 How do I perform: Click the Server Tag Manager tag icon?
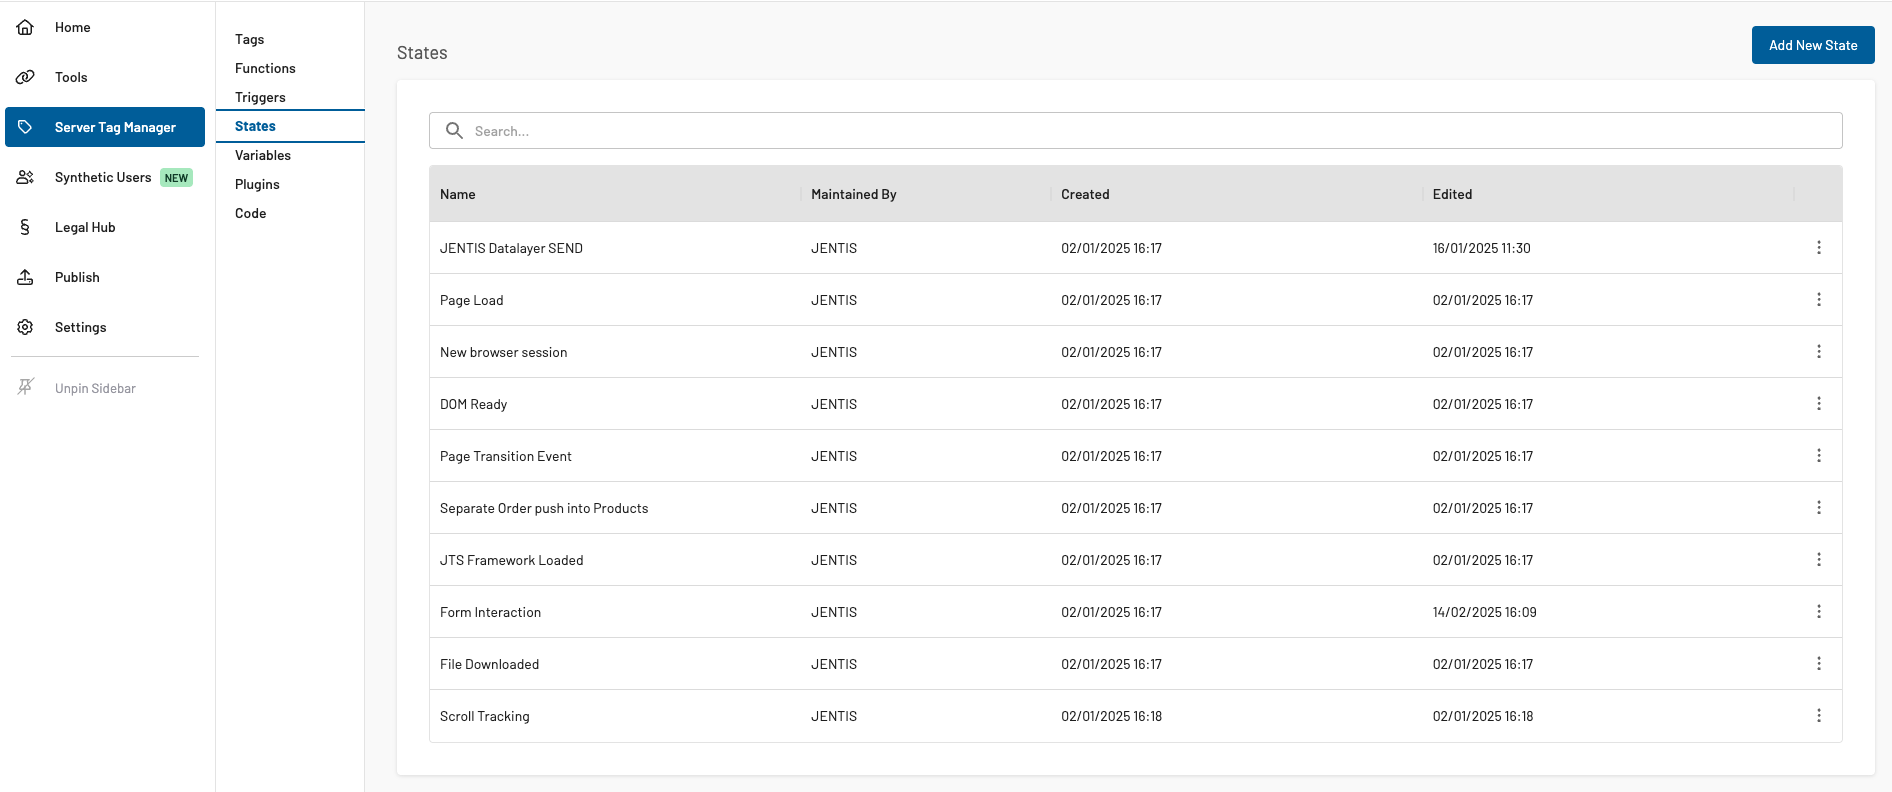(25, 127)
